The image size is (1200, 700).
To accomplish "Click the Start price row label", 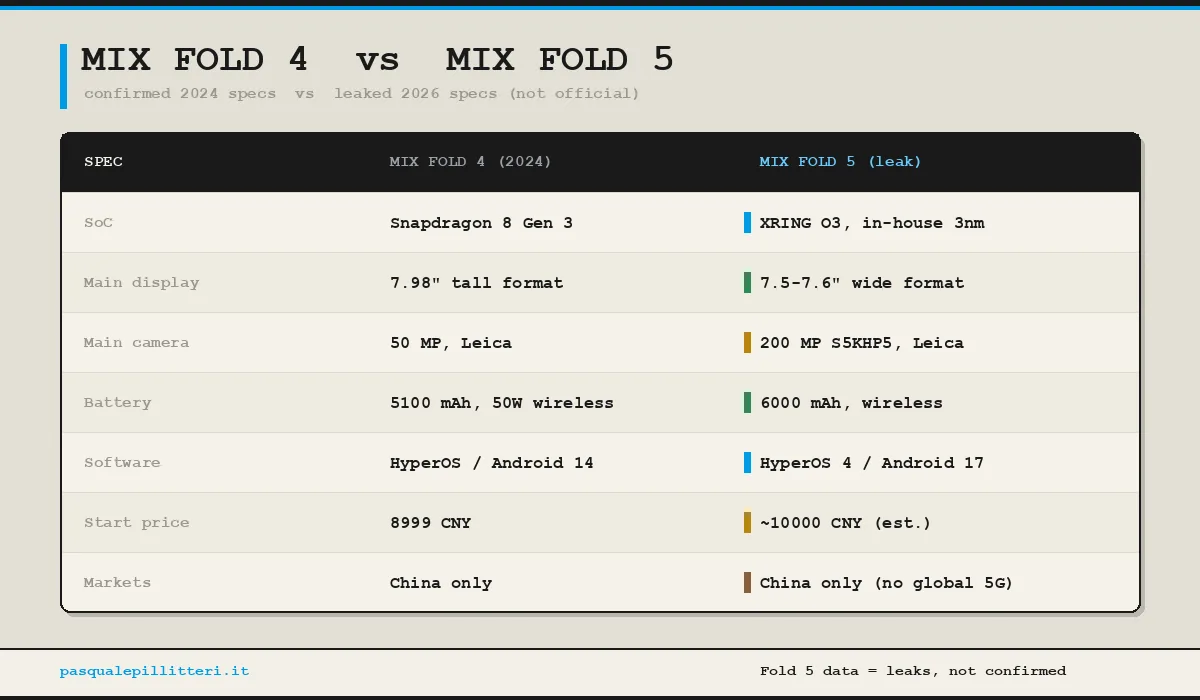I will [136, 522].
